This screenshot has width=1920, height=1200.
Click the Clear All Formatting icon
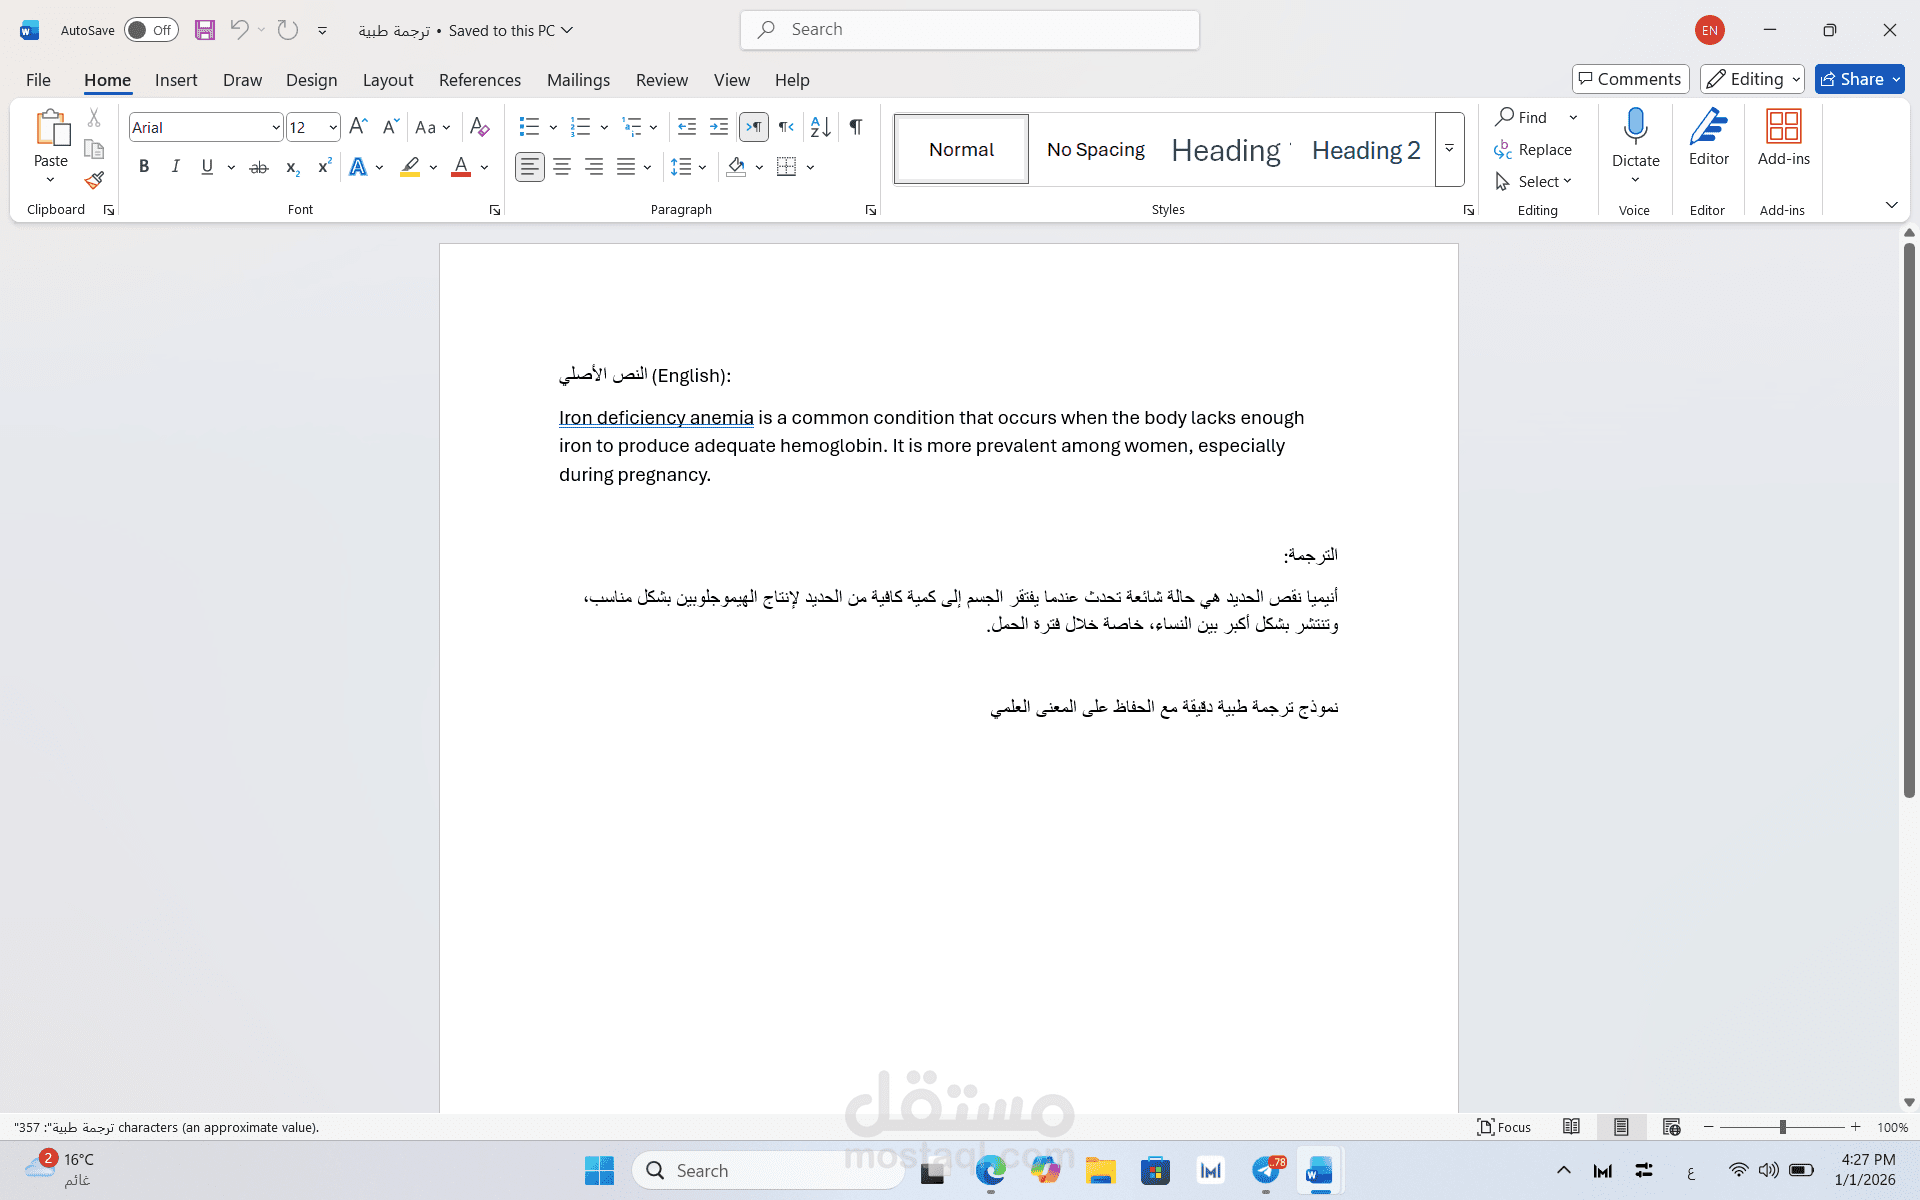pyautogui.click(x=479, y=127)
